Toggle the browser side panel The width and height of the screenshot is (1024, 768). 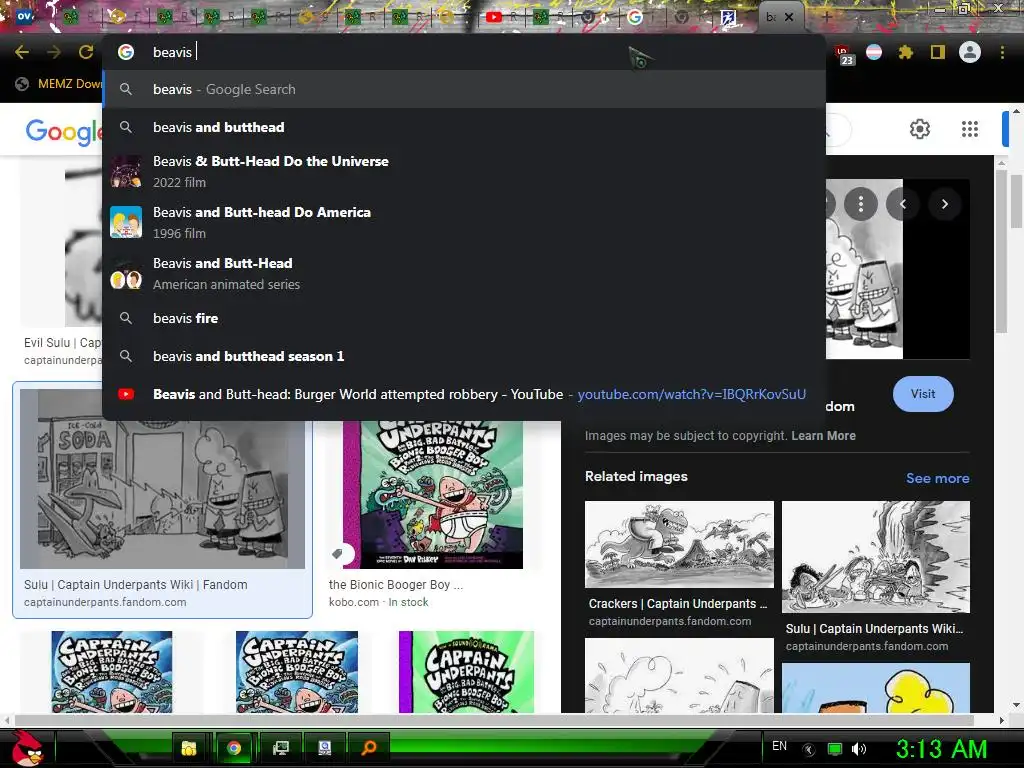tap(938, 52)
